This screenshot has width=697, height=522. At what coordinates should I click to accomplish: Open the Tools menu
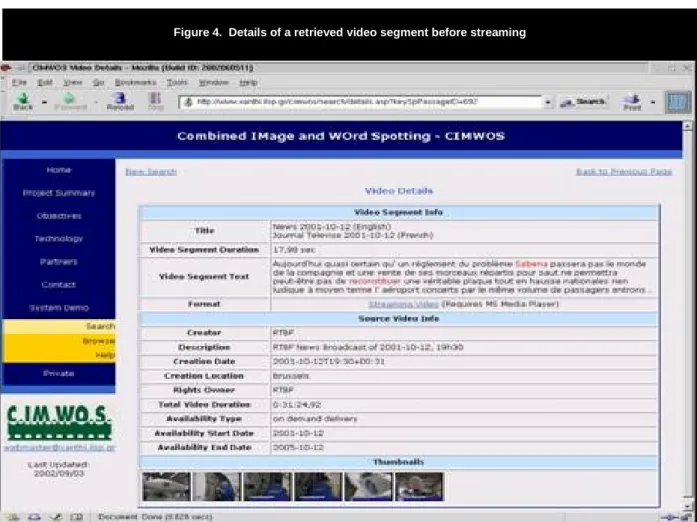point(177,83)
